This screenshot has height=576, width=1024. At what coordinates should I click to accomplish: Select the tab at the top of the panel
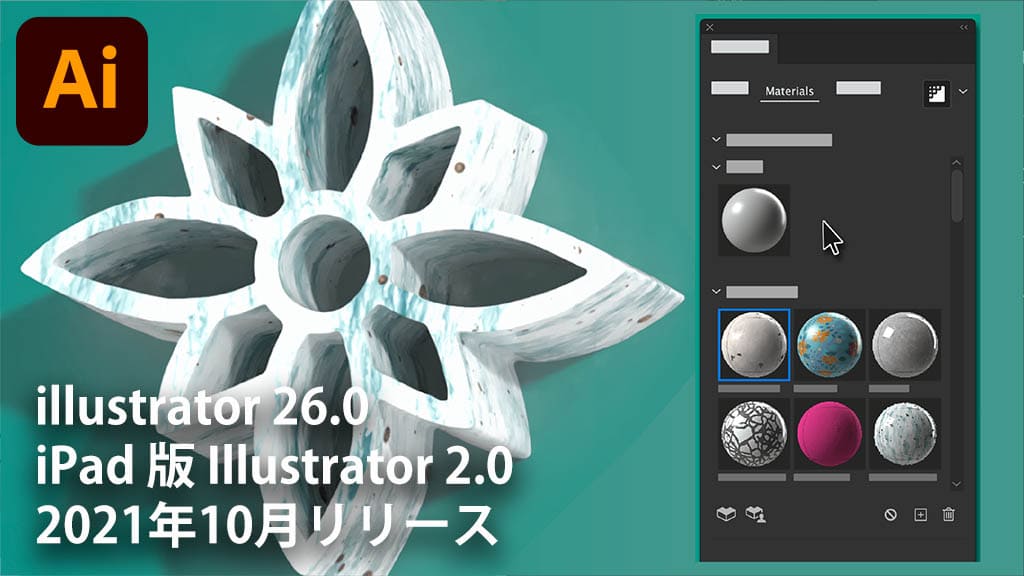[740, 46]
